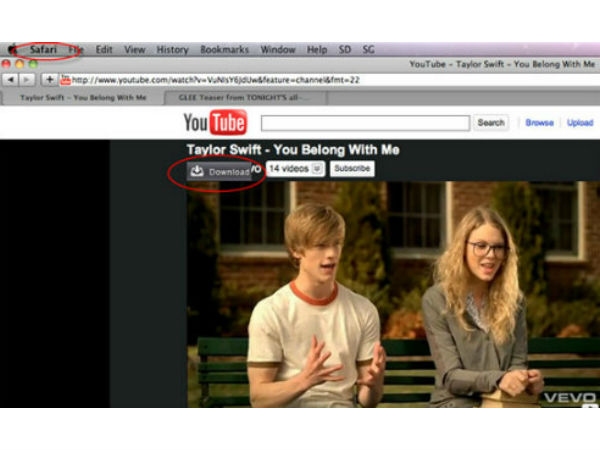
Task: Switch to the GLEE Teaser tab
Action: click(x=245, y=98)
